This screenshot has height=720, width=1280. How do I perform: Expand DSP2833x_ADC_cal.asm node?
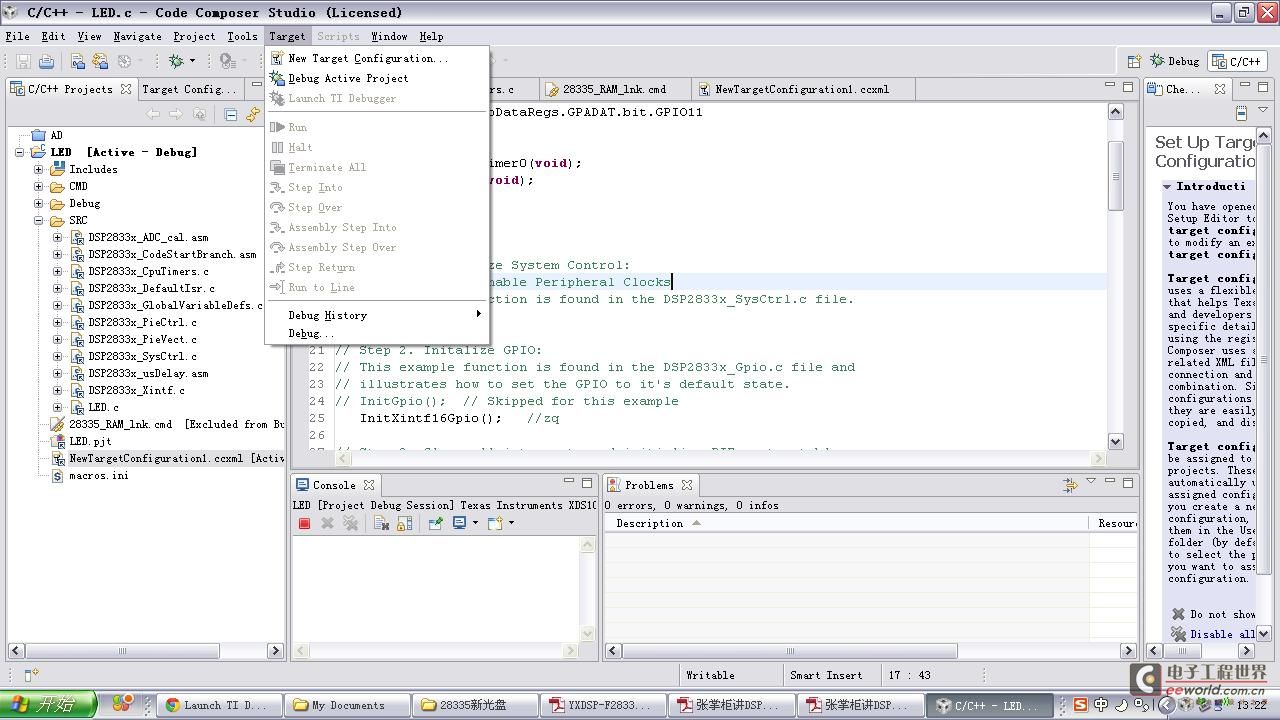[57, 237]
